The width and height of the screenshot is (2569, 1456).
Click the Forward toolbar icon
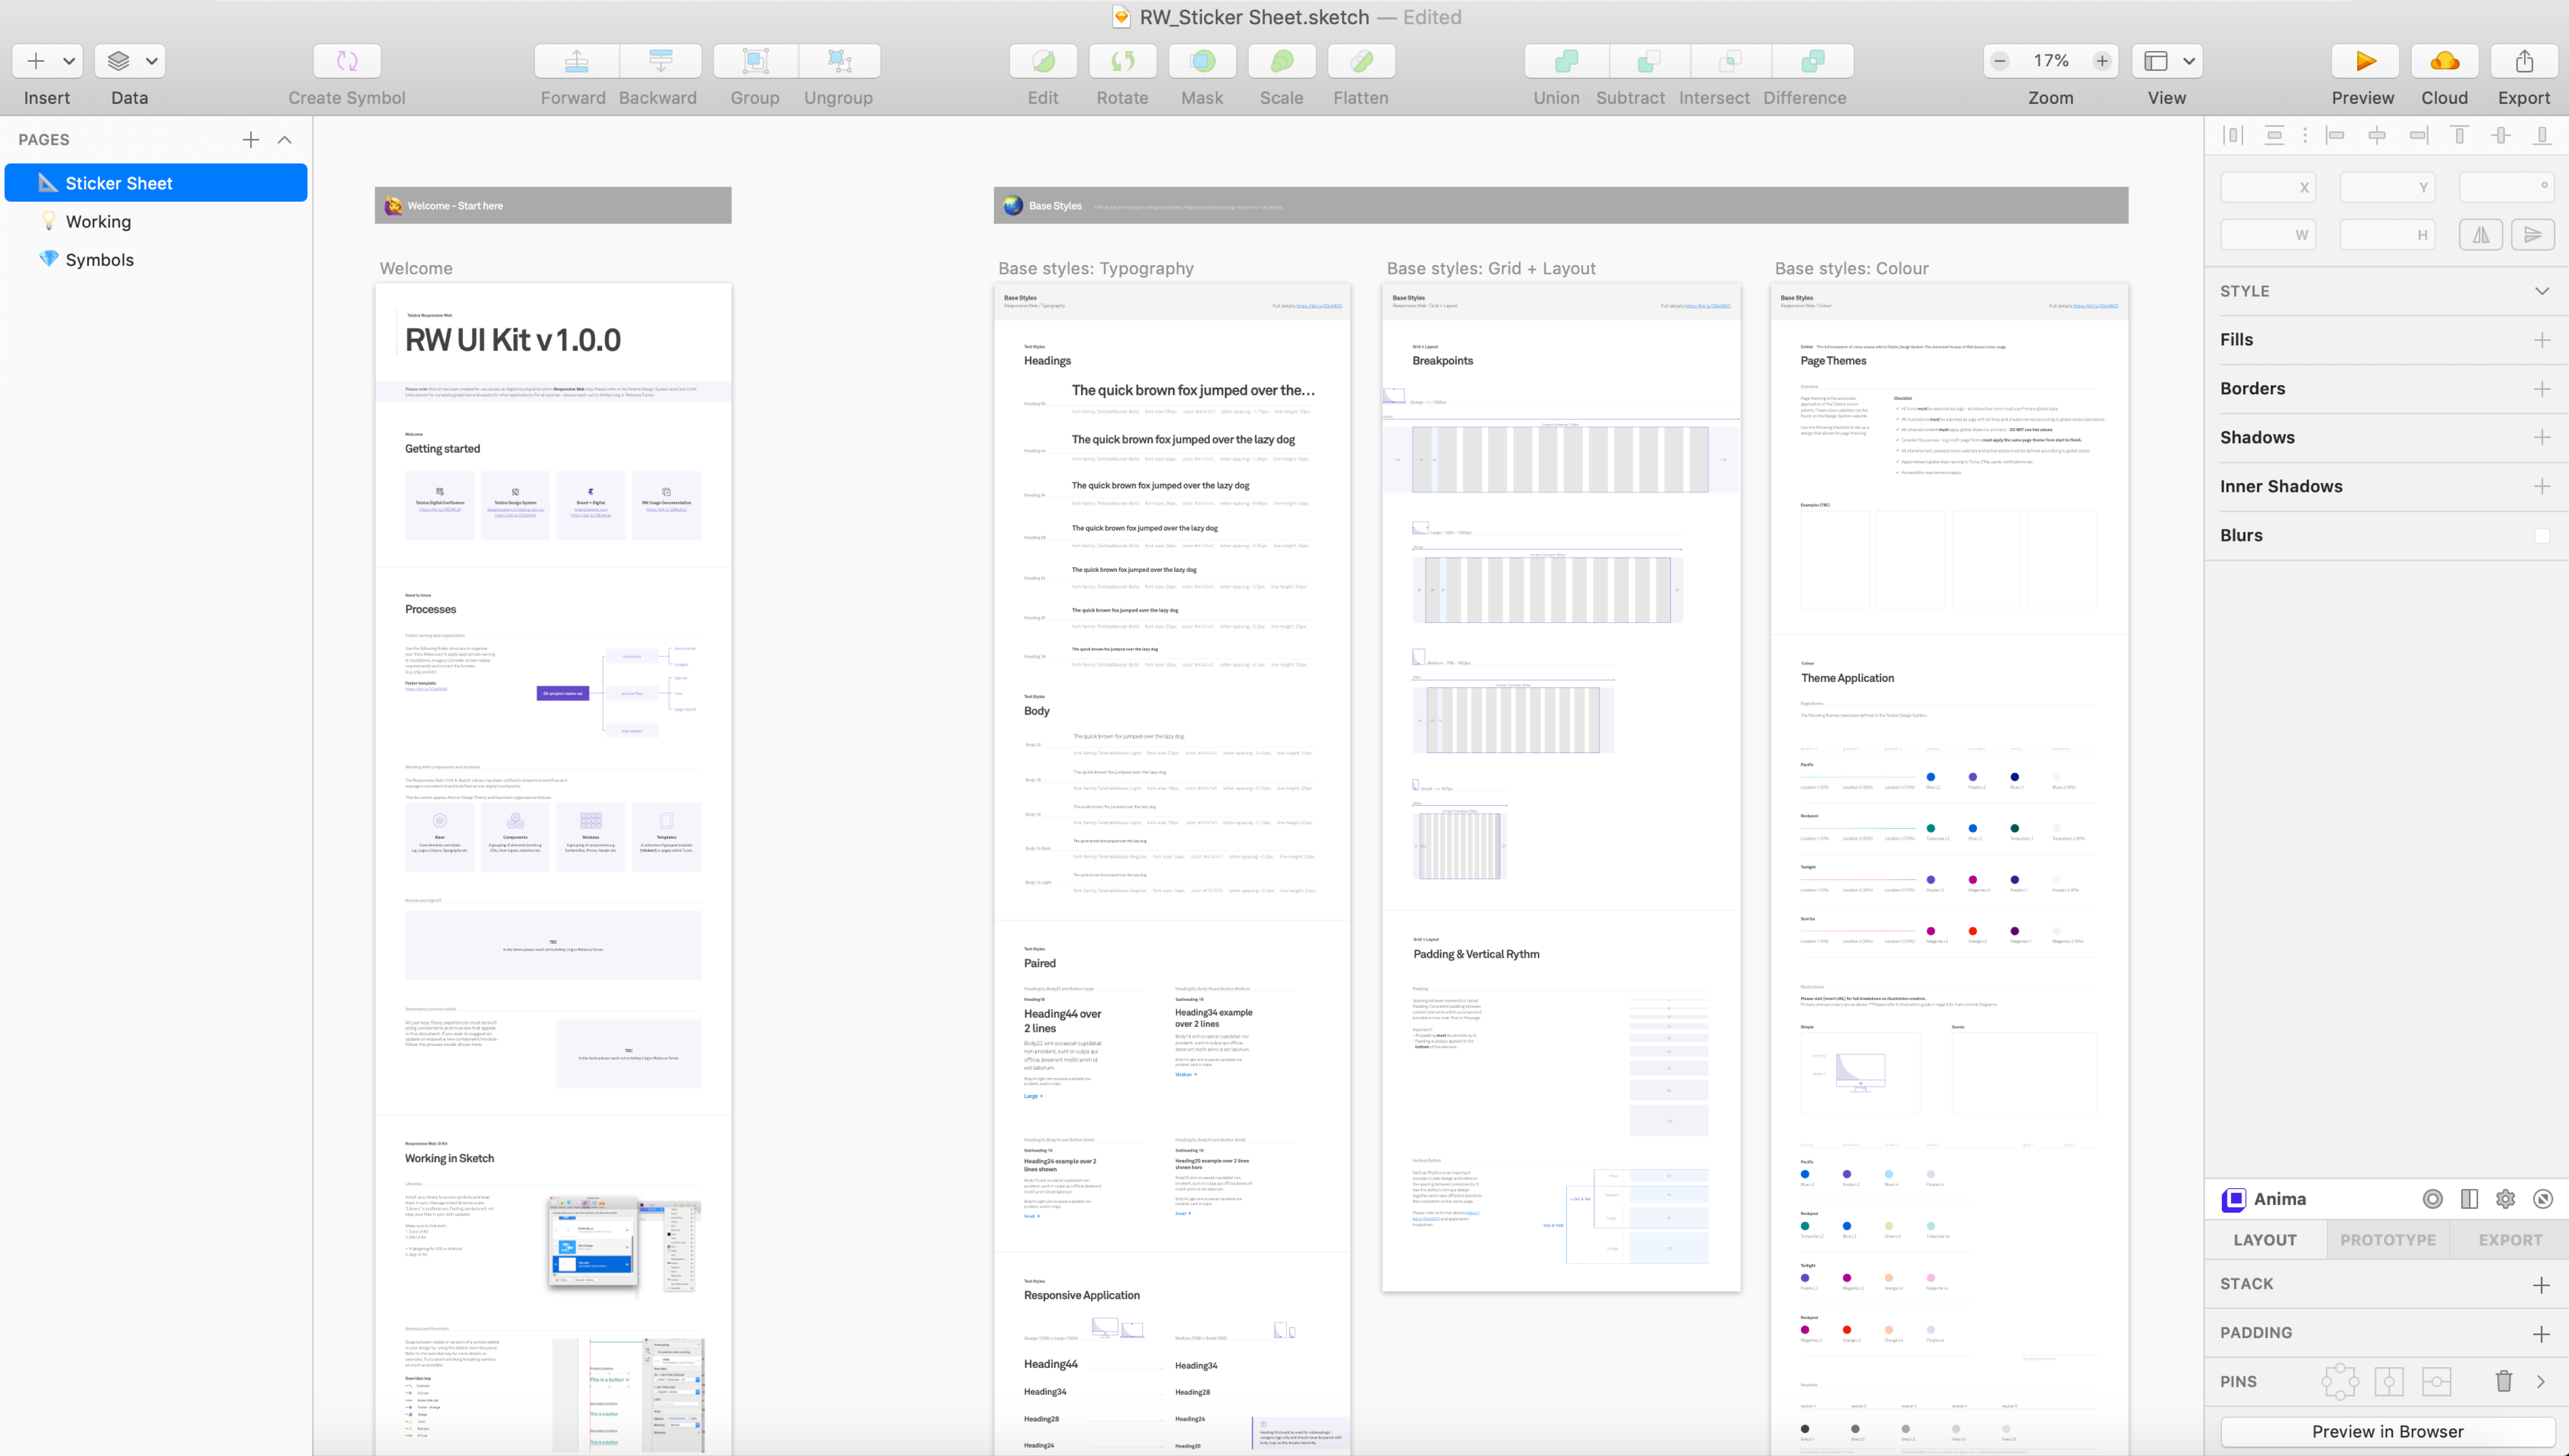(x=576, y=61)
